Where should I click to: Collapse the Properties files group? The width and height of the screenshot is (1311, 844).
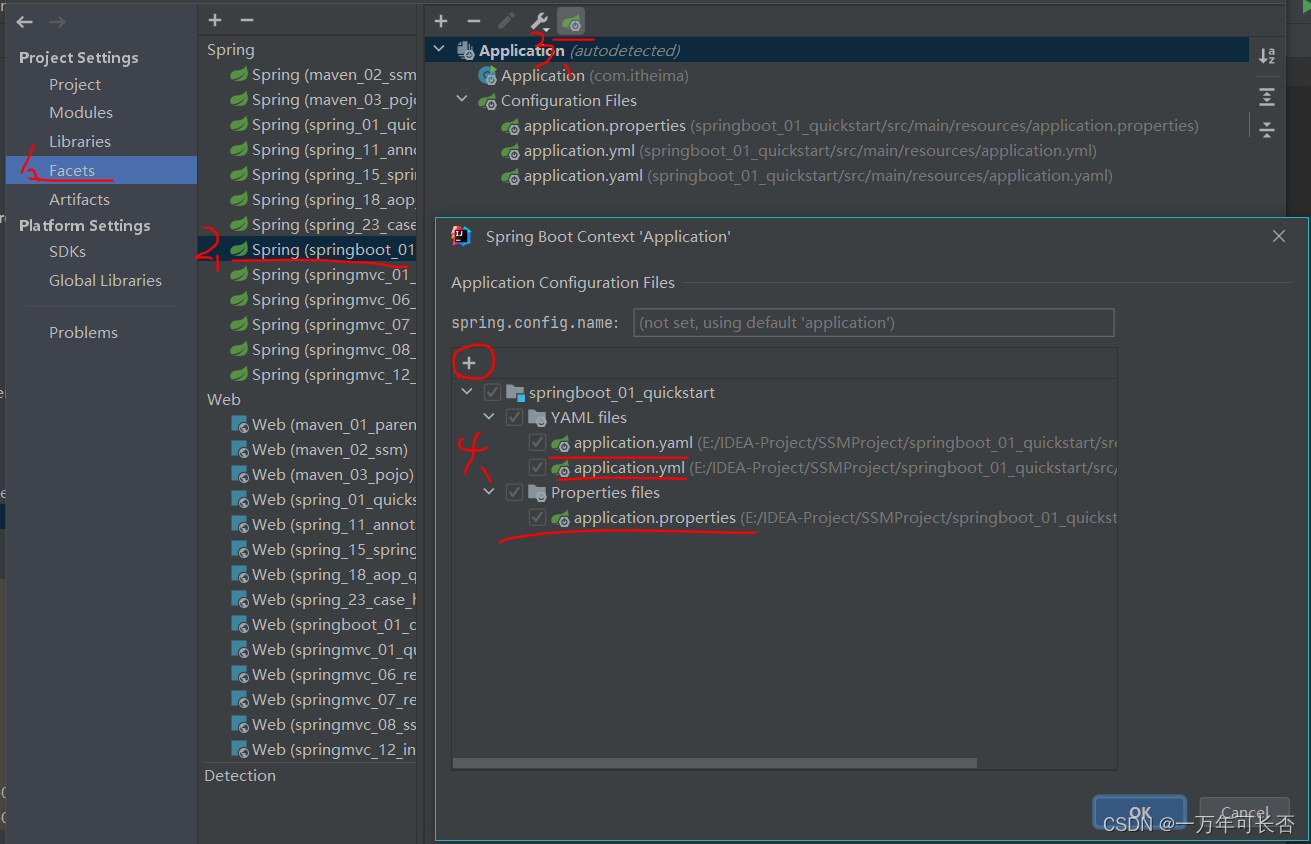pos(489,493)
